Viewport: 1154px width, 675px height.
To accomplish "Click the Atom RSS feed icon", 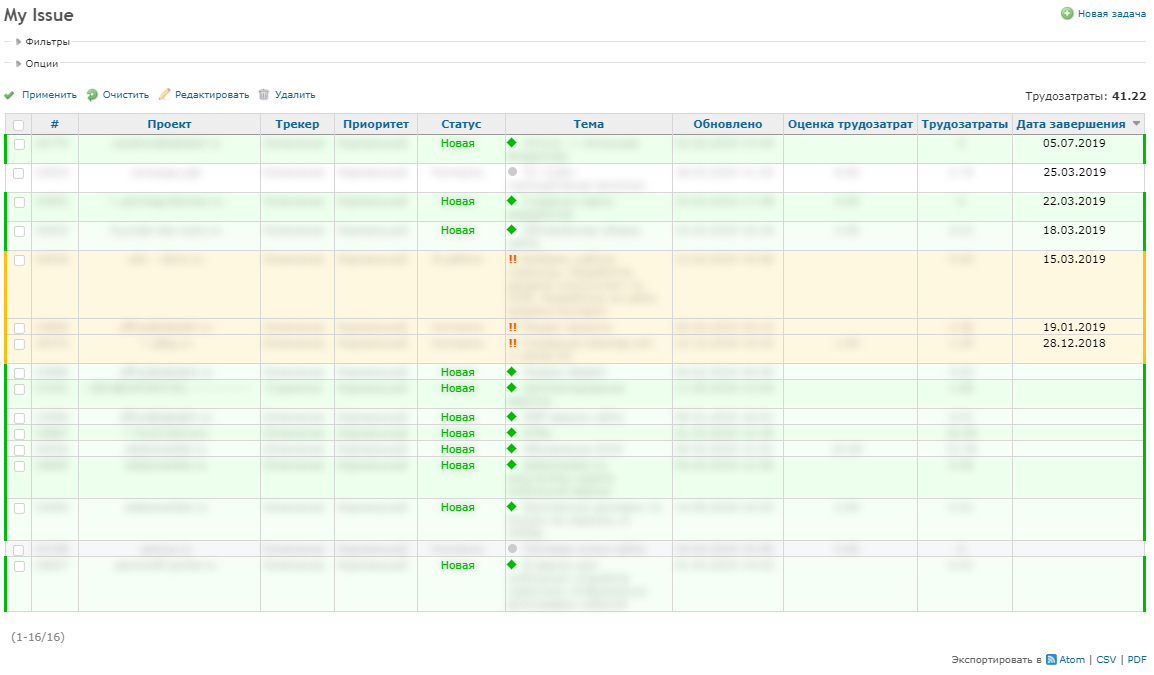I will 1051,660.
